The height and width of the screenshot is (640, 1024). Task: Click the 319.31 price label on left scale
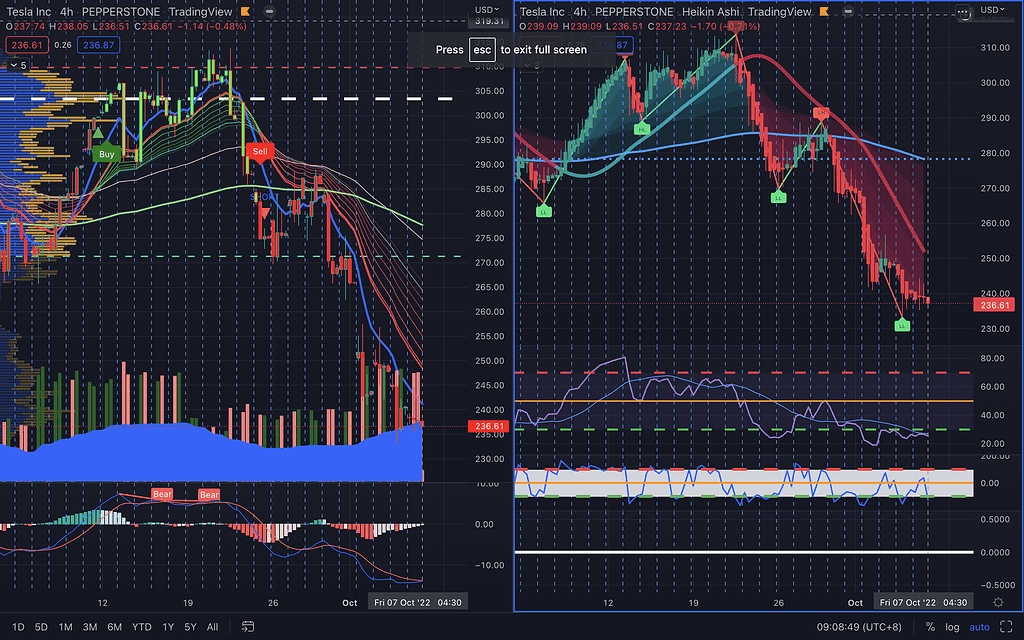tap(489, 21)
